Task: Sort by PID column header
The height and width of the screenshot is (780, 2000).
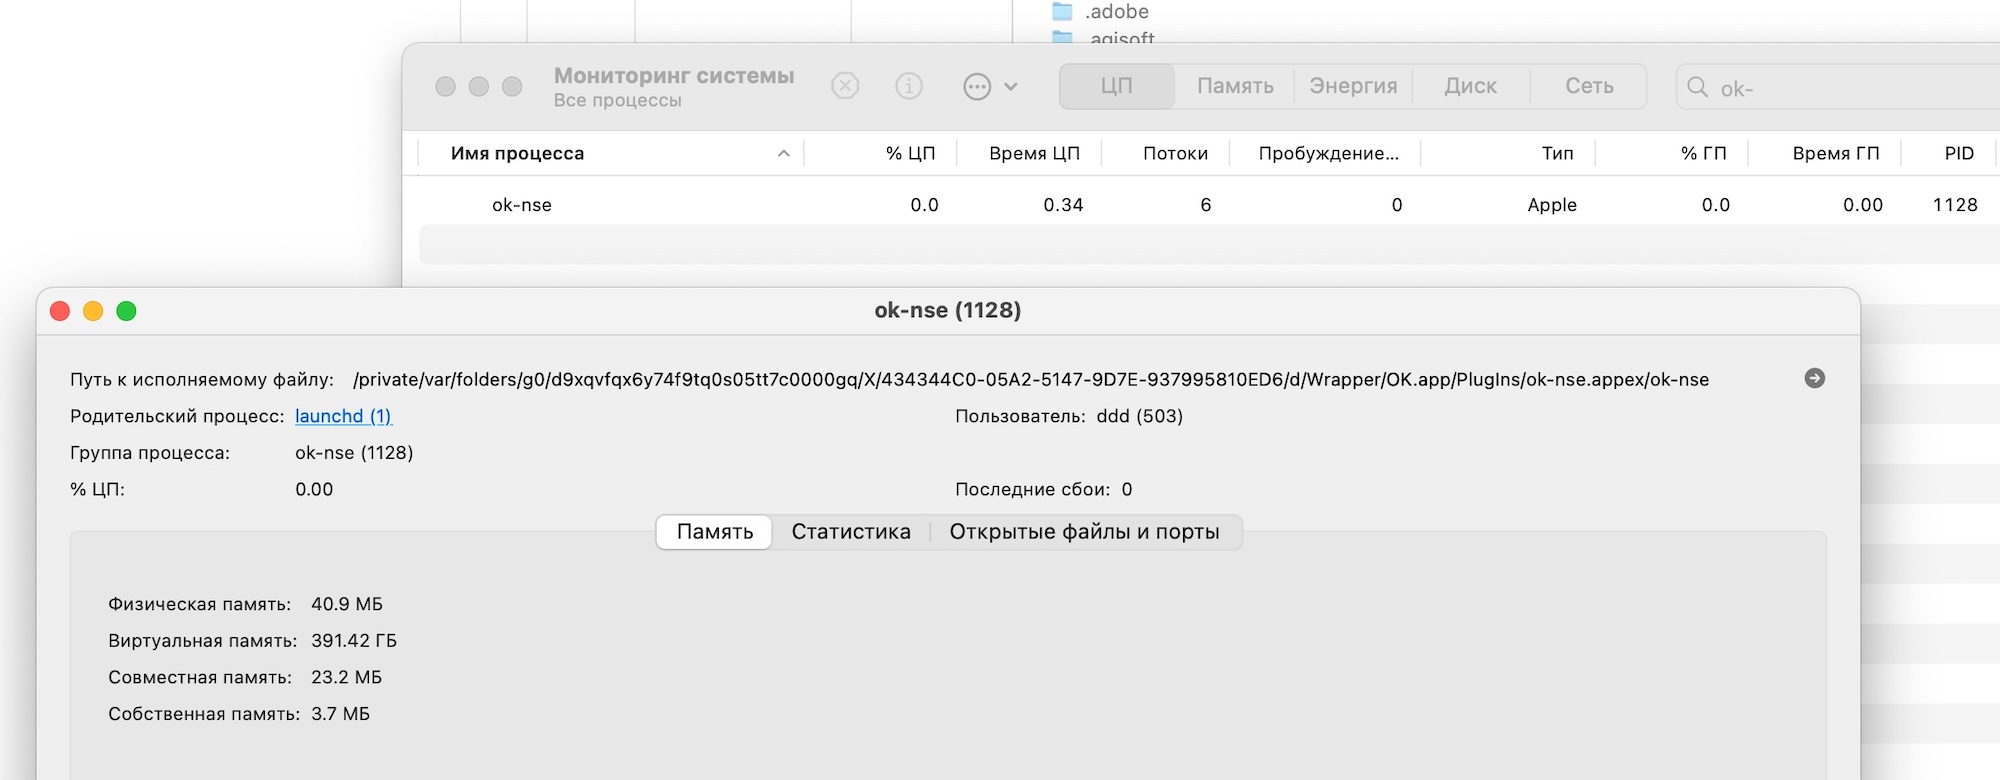Action: click(1959, 153)
